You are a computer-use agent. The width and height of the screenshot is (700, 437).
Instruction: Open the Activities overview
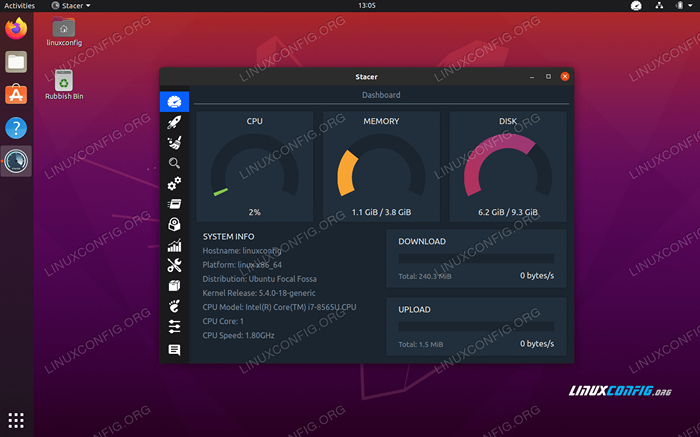tap(19, 6)
